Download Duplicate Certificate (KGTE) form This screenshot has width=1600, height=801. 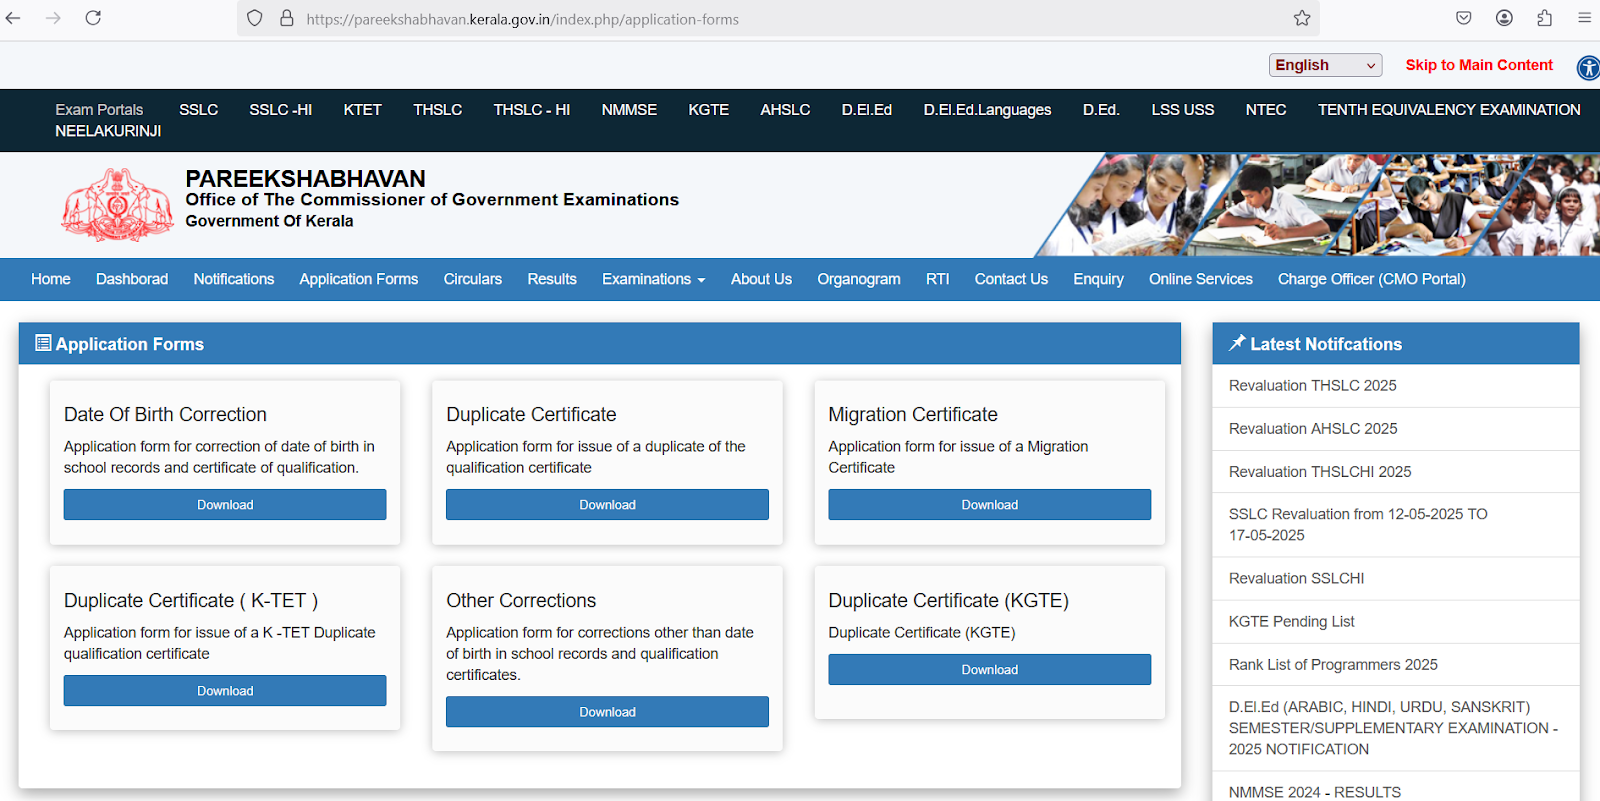pos(990,670)
